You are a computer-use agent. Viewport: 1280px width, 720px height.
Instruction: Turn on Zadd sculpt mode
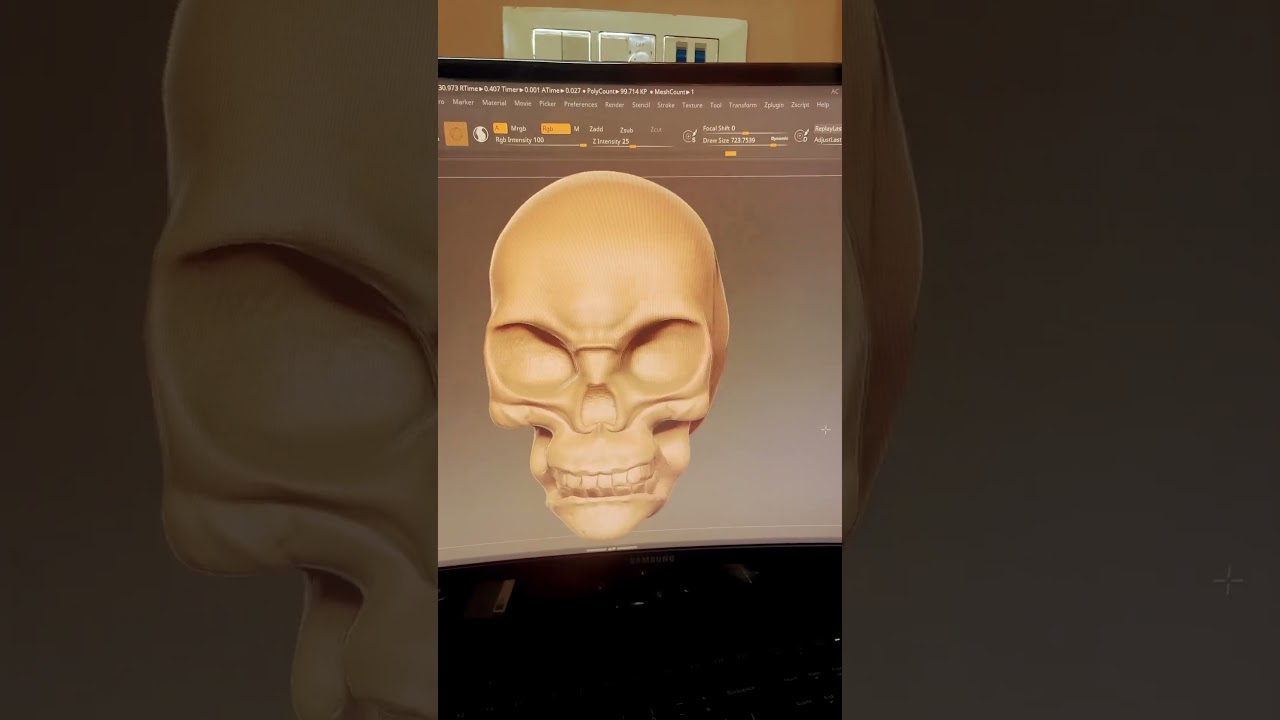[x=596, y=129]
